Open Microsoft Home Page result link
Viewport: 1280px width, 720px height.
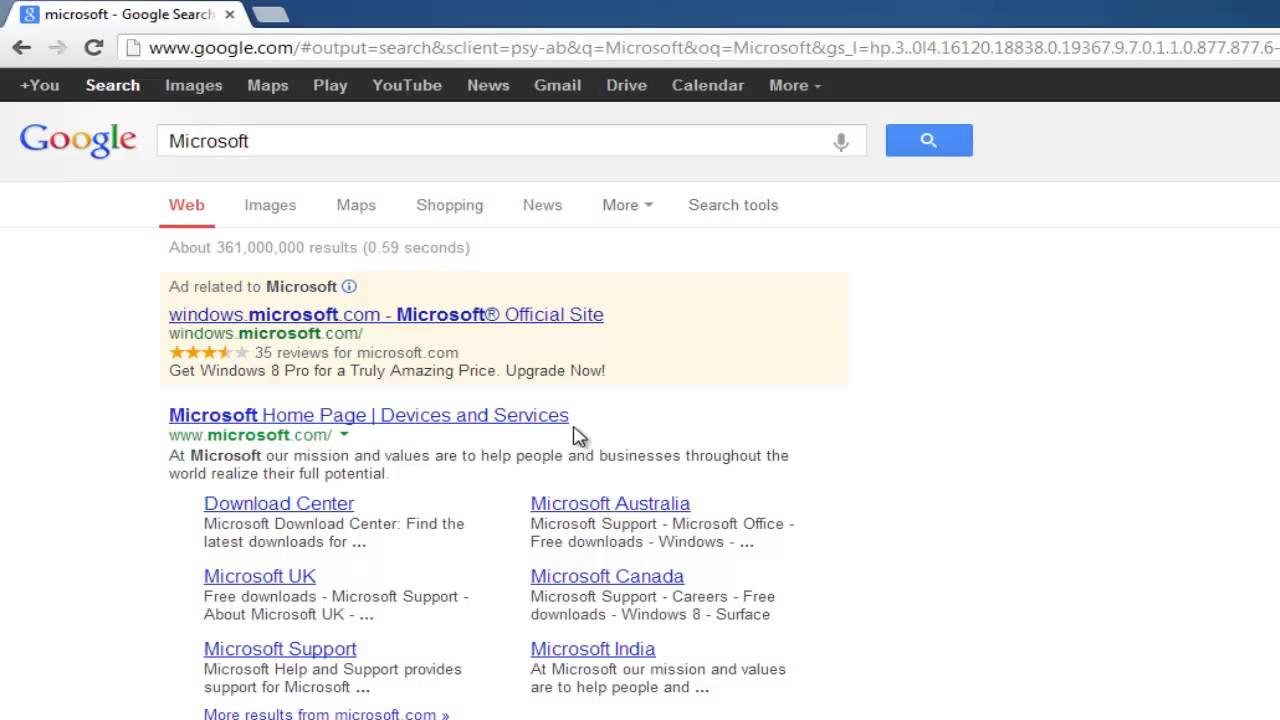[369, 415]
